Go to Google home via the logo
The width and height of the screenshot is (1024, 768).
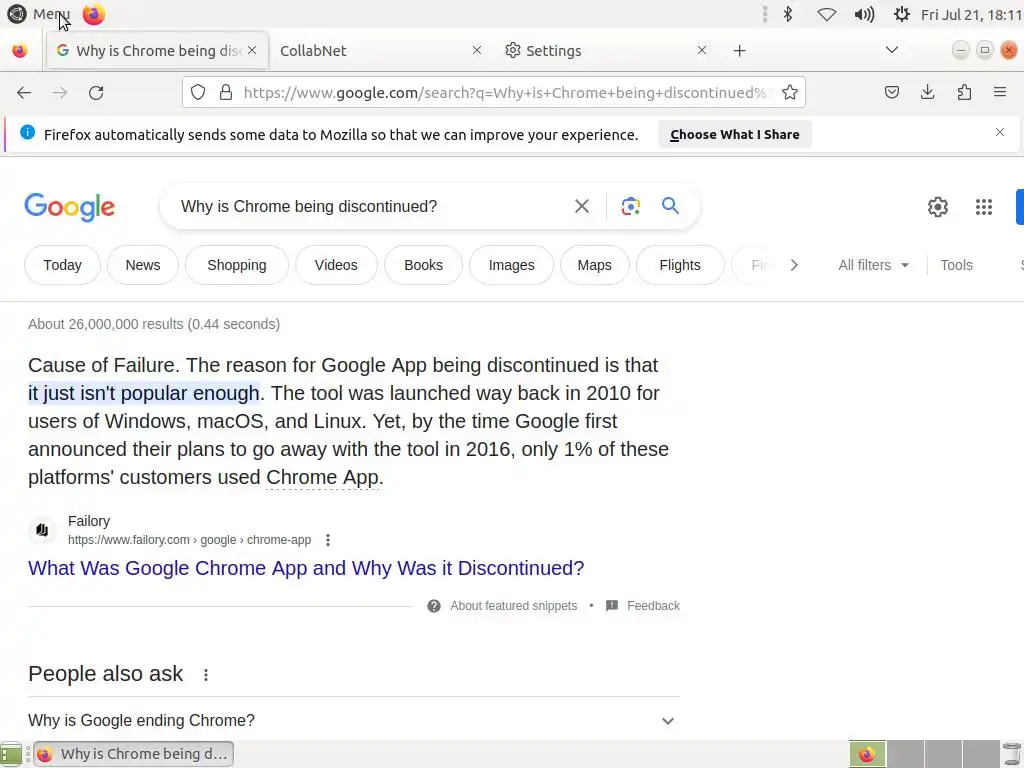coord(70,207)
